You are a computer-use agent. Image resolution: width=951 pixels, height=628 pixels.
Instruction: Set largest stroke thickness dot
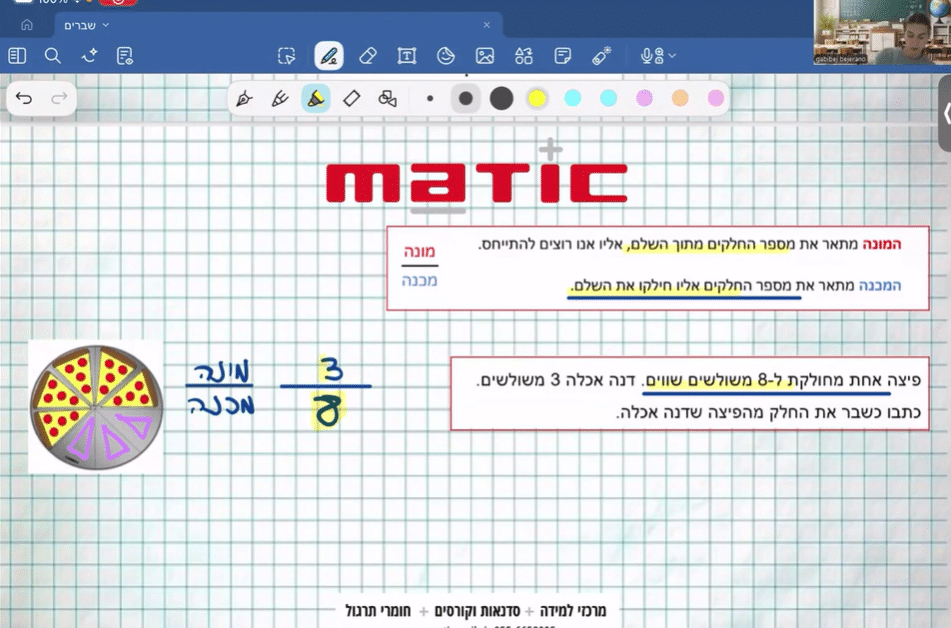pos(501,98)
